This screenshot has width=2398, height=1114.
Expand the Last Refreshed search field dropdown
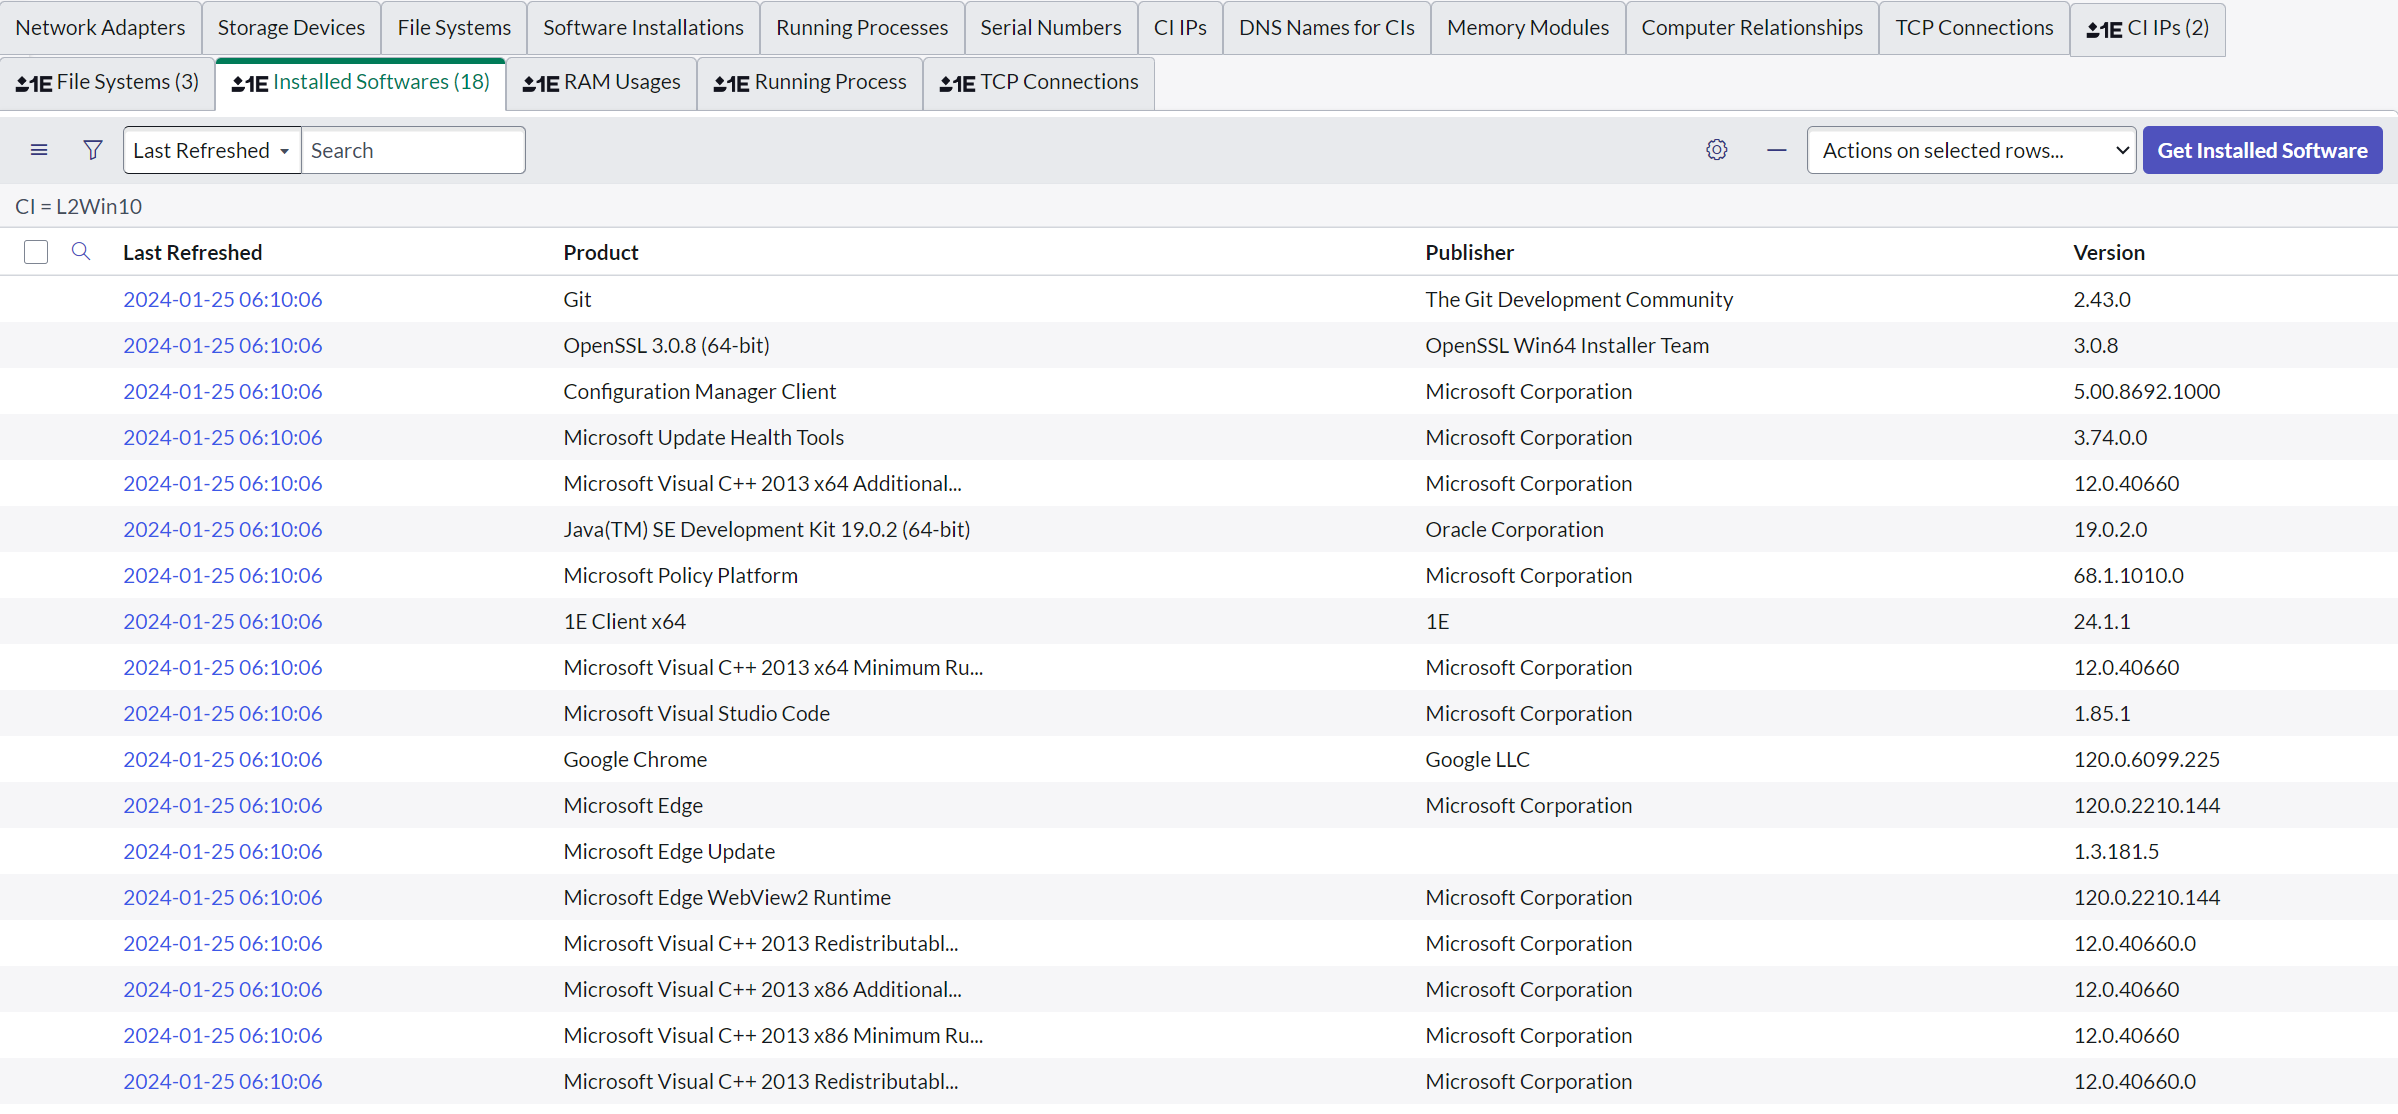(211, 150)
